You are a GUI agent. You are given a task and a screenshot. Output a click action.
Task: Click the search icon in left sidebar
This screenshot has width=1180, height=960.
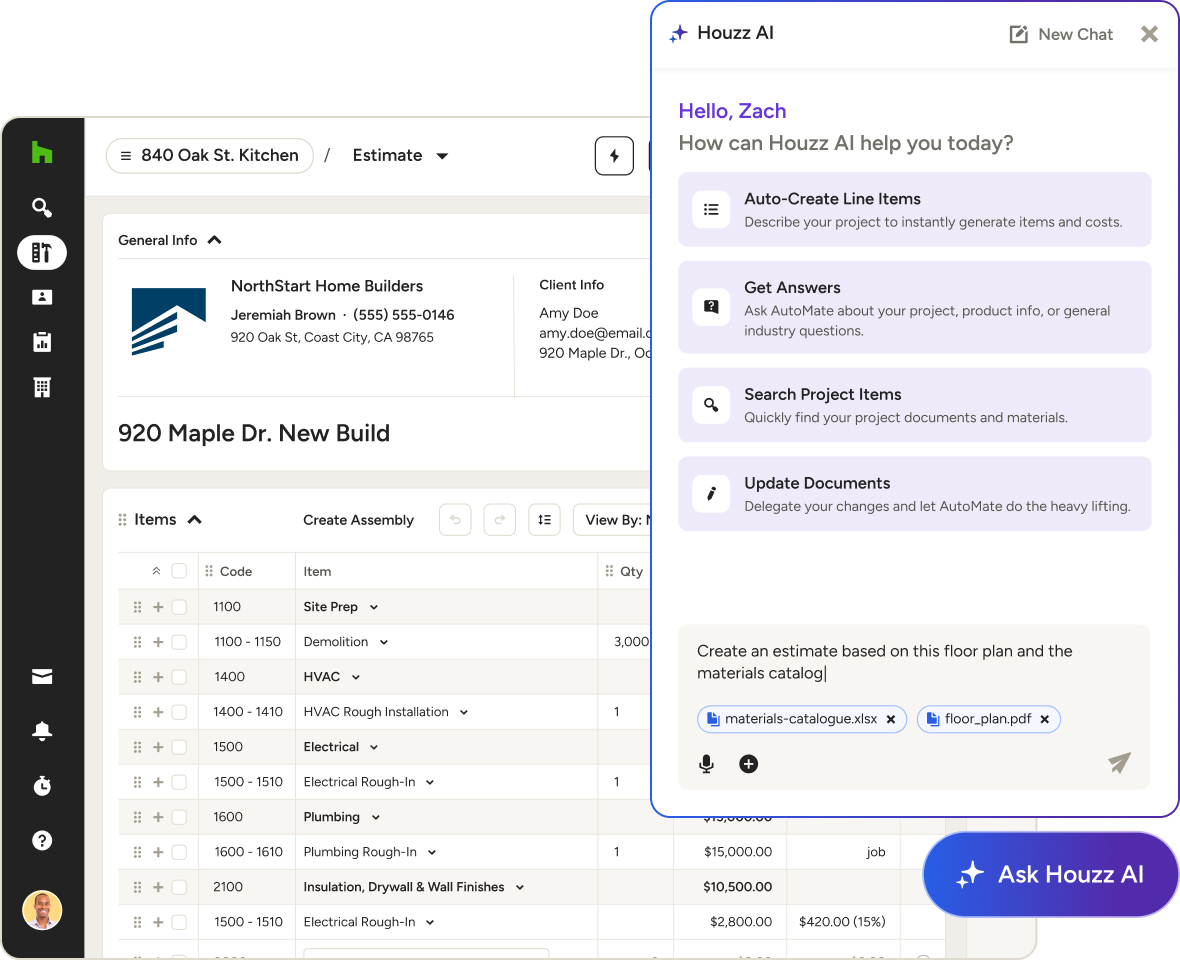click(x=41, y=208)
